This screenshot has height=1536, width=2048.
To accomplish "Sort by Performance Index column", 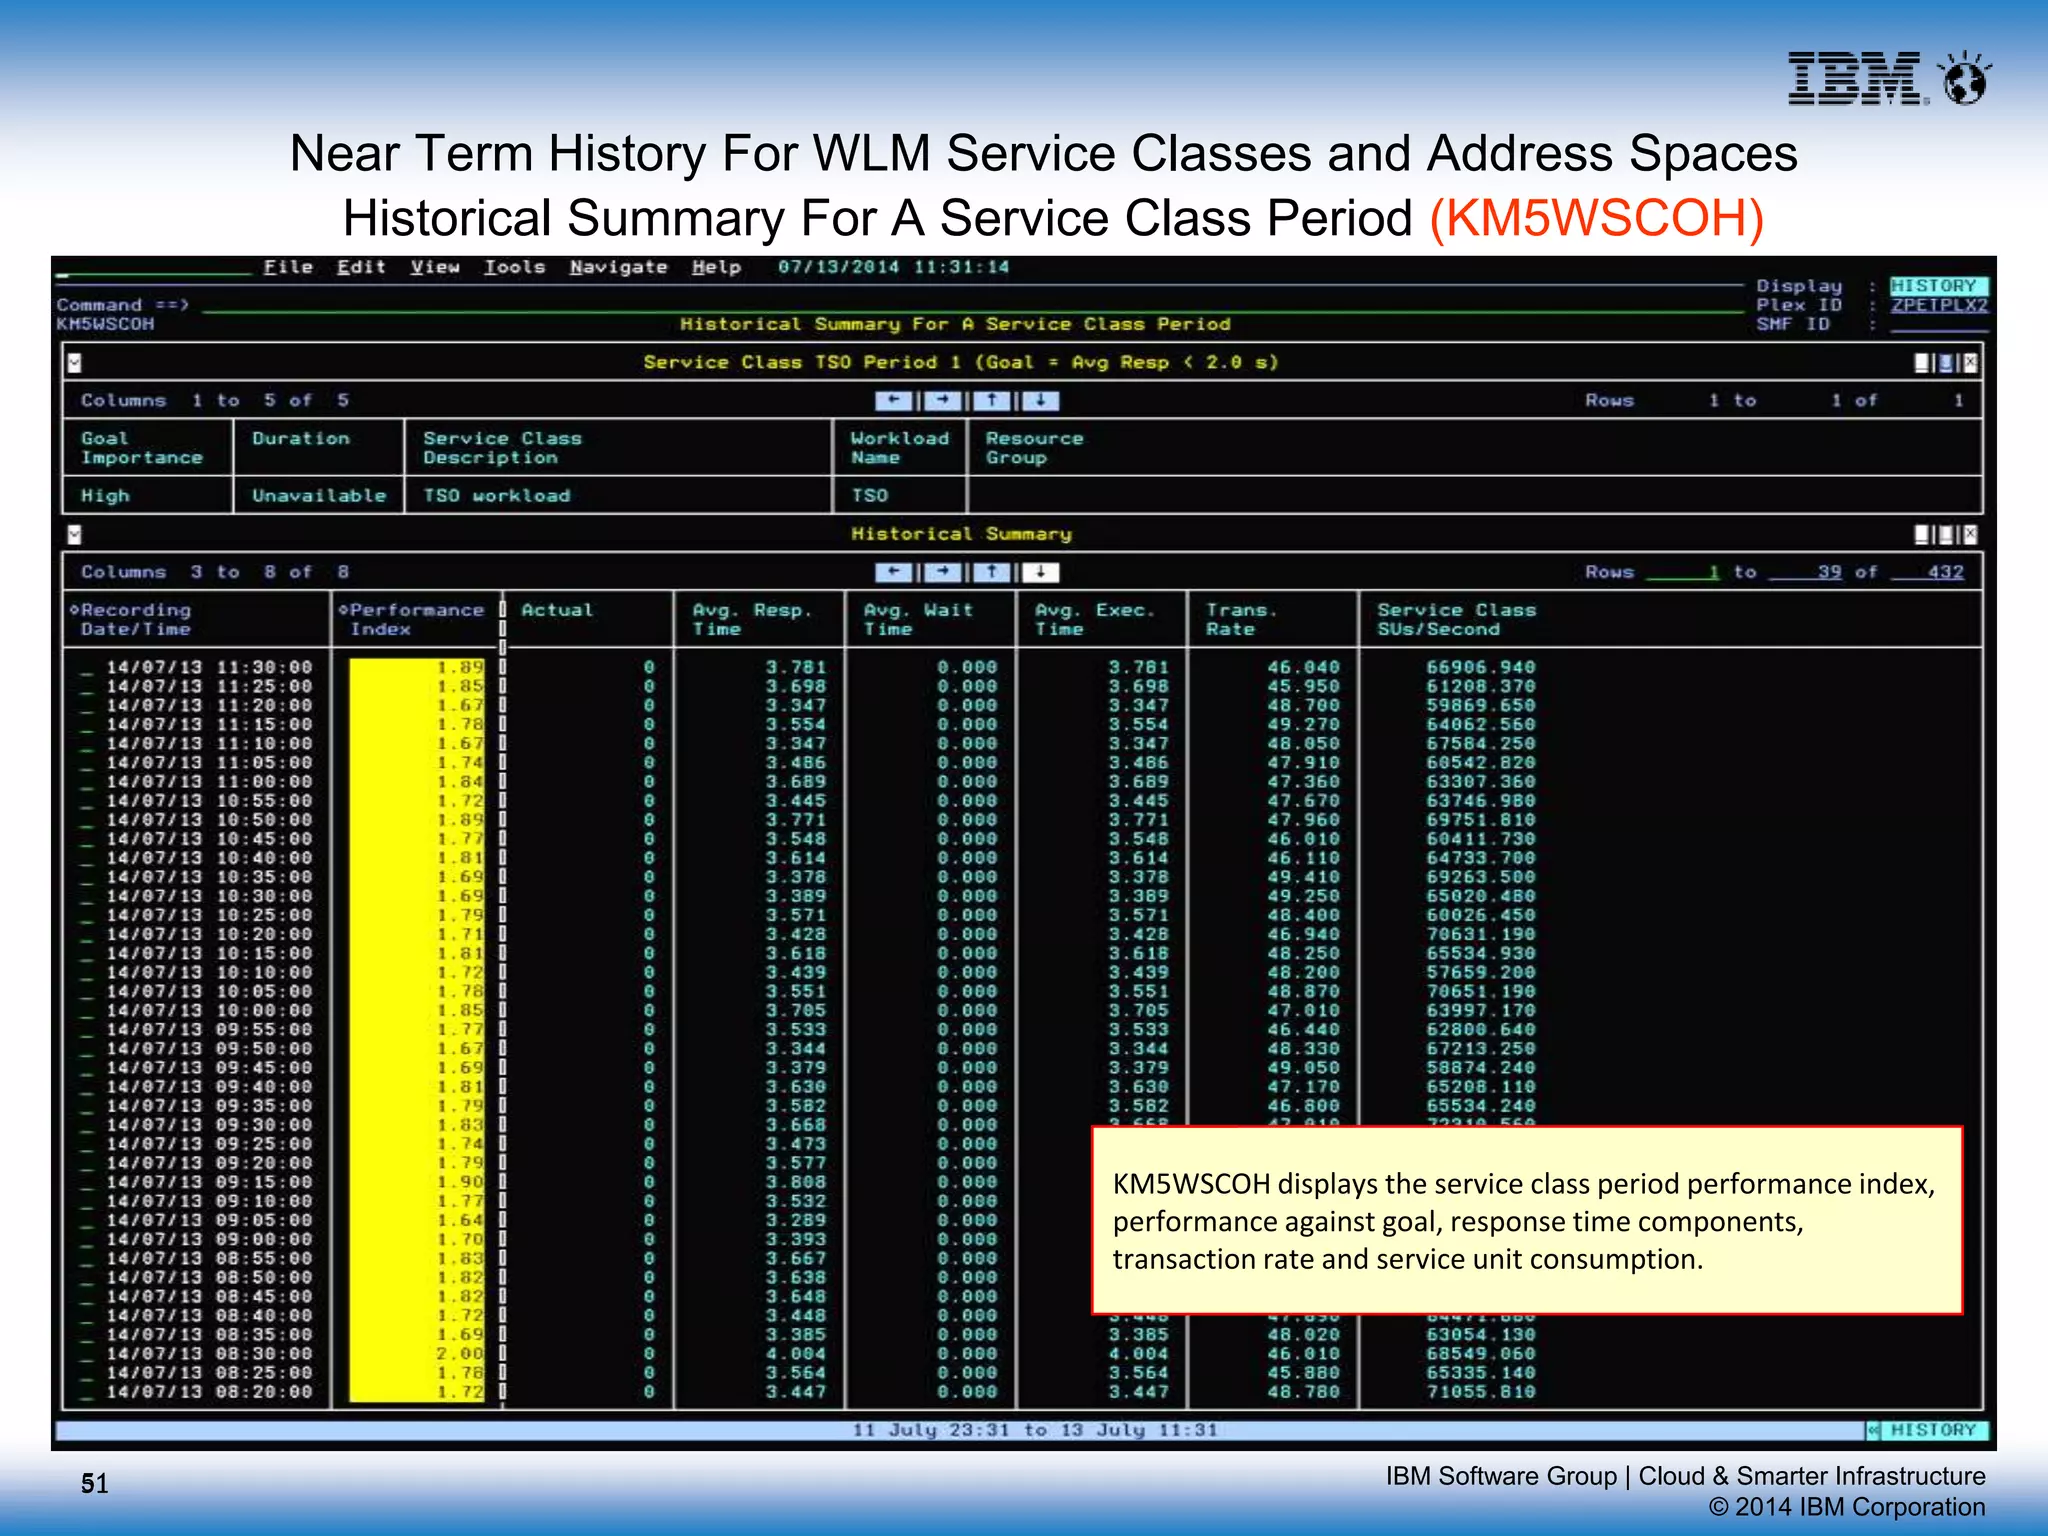I will (x=412, y=619).
